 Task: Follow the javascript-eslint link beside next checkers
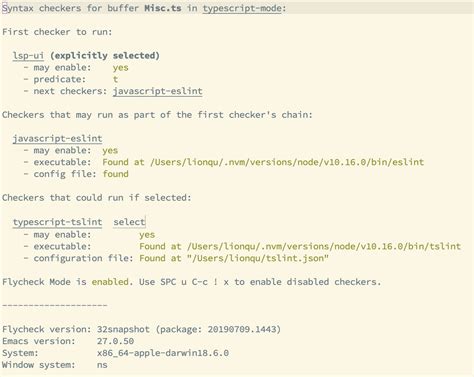158,91
